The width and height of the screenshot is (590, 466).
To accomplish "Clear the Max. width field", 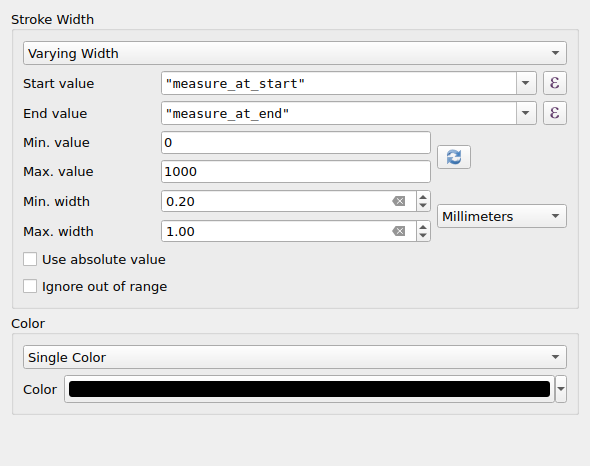I will coord(399,231).
